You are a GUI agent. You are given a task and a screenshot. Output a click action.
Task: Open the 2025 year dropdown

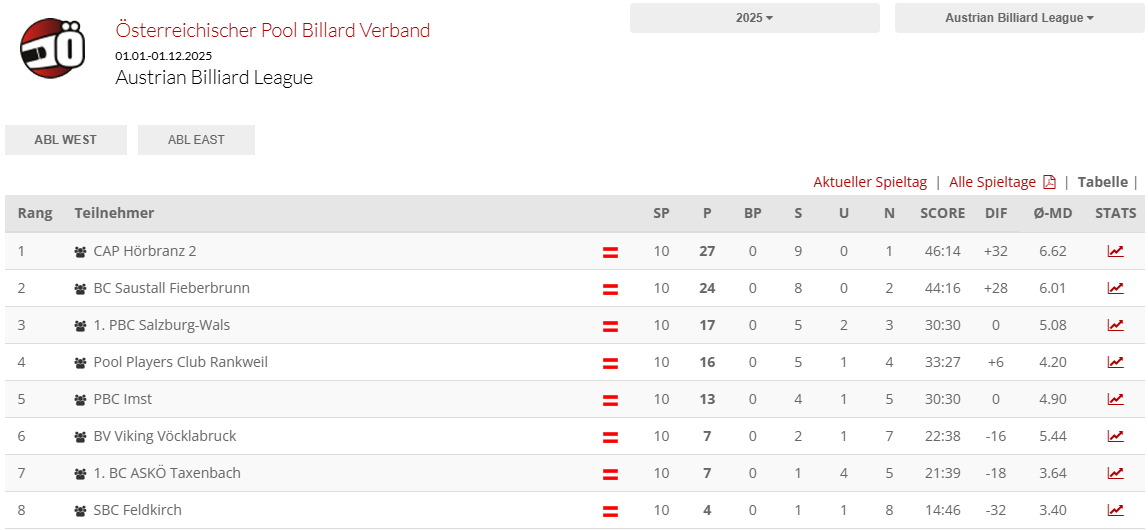click(x=754, y=18)
